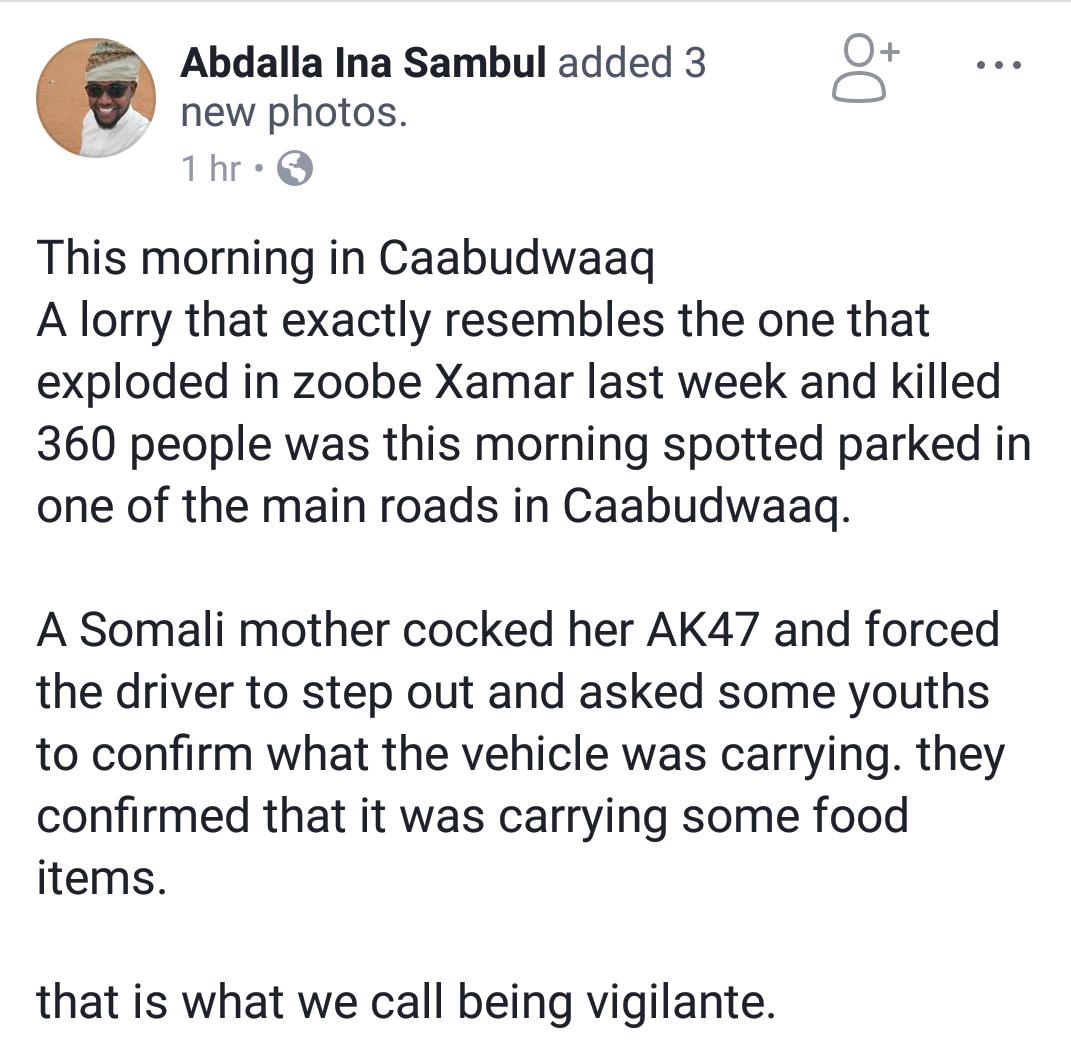Open the Abdalla Ina Sambul profile name link
The image size is (1071, 1046).
coord(363,63)
